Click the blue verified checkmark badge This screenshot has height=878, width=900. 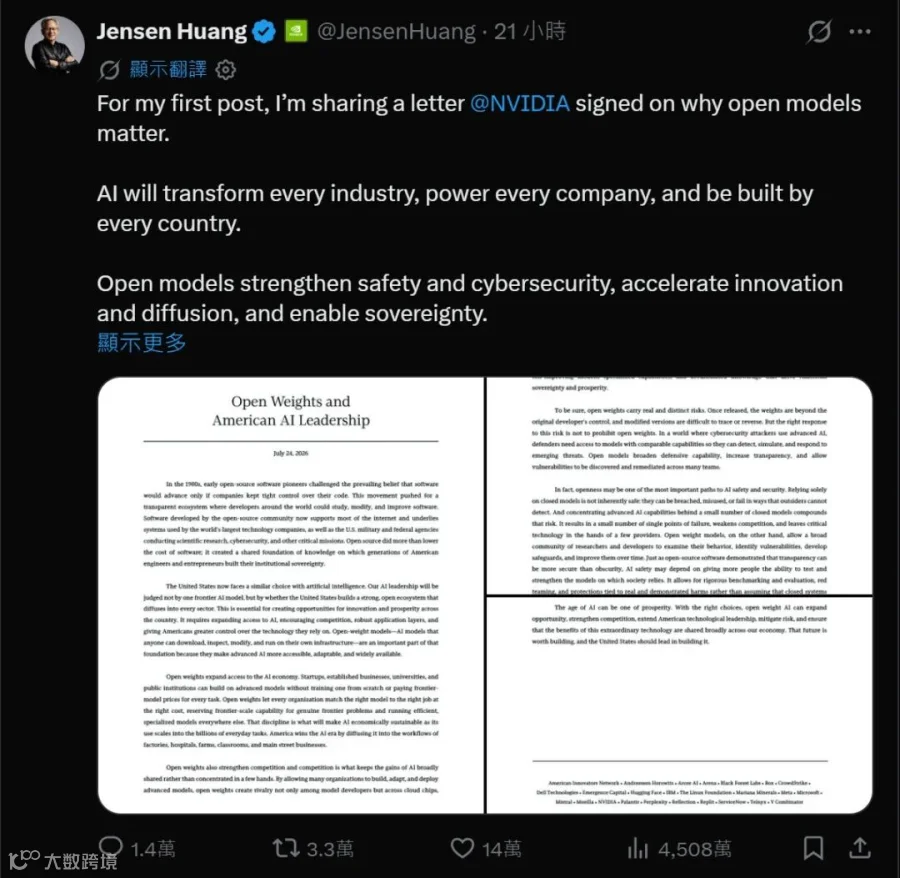(x=265, y=32)
